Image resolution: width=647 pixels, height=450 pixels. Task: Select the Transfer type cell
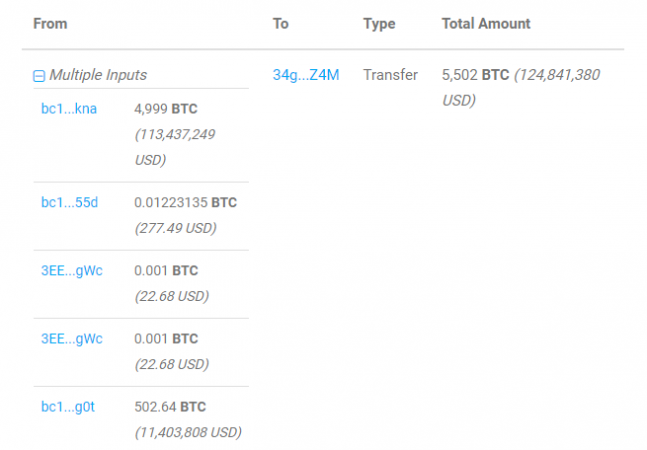[390, 75]
